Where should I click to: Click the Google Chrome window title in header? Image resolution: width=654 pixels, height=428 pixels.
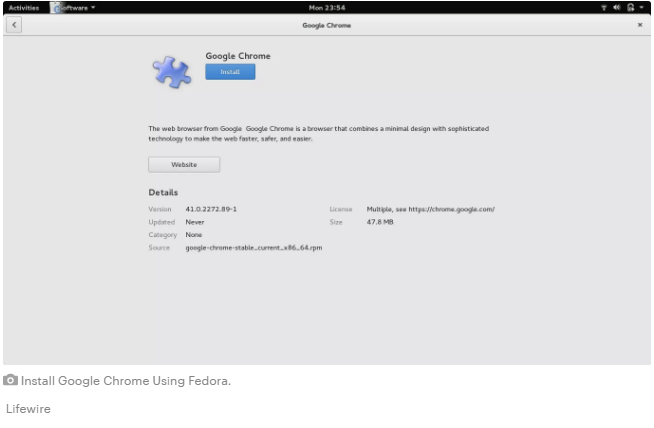(x=327, y=25)
